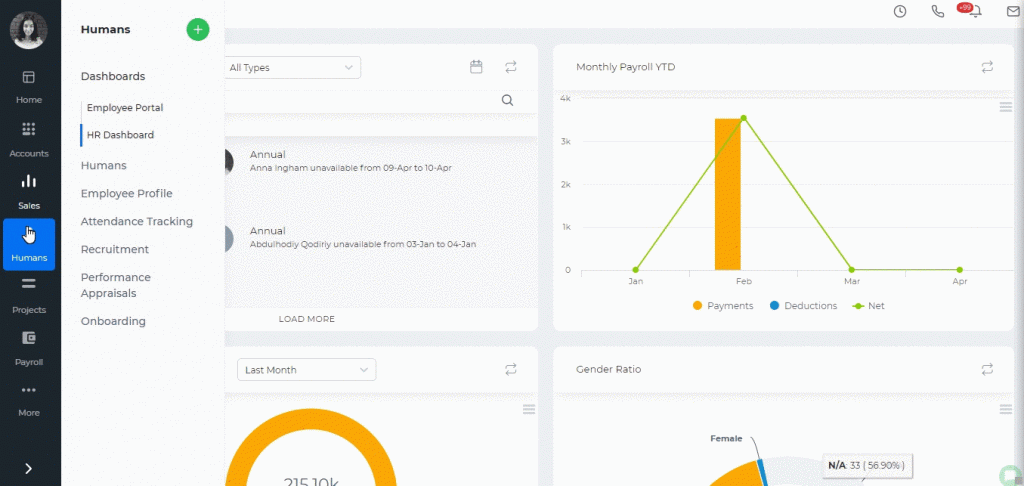
Task: Open the Projects module
Action: point(29,297)
